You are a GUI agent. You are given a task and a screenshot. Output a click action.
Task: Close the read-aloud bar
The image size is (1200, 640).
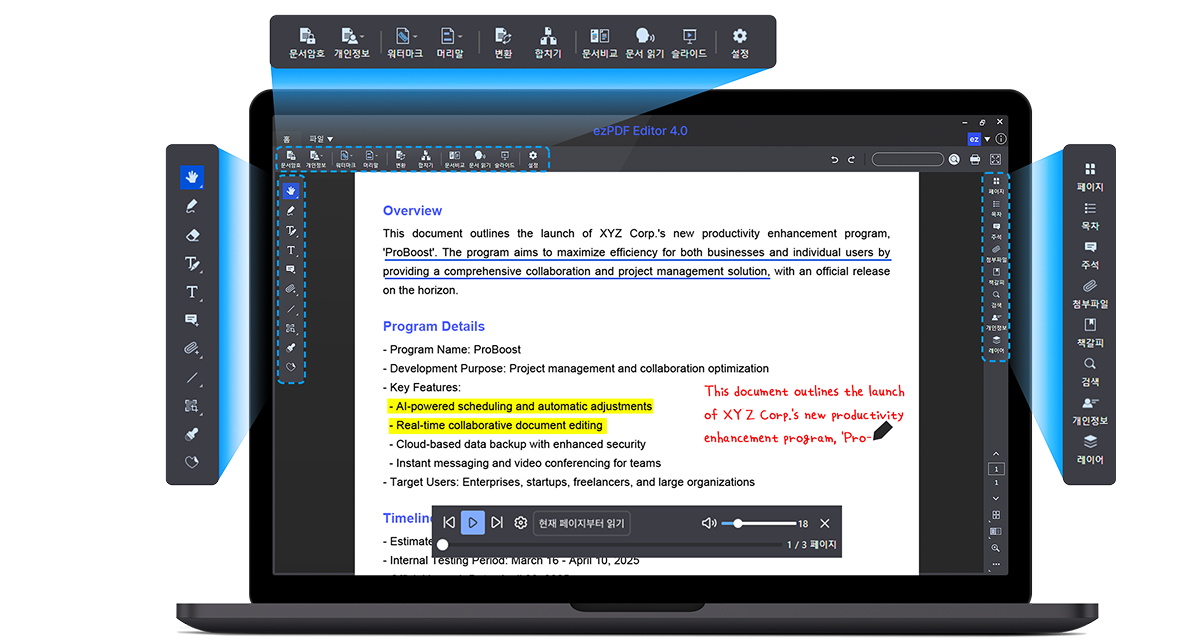[x=825, y=523]
